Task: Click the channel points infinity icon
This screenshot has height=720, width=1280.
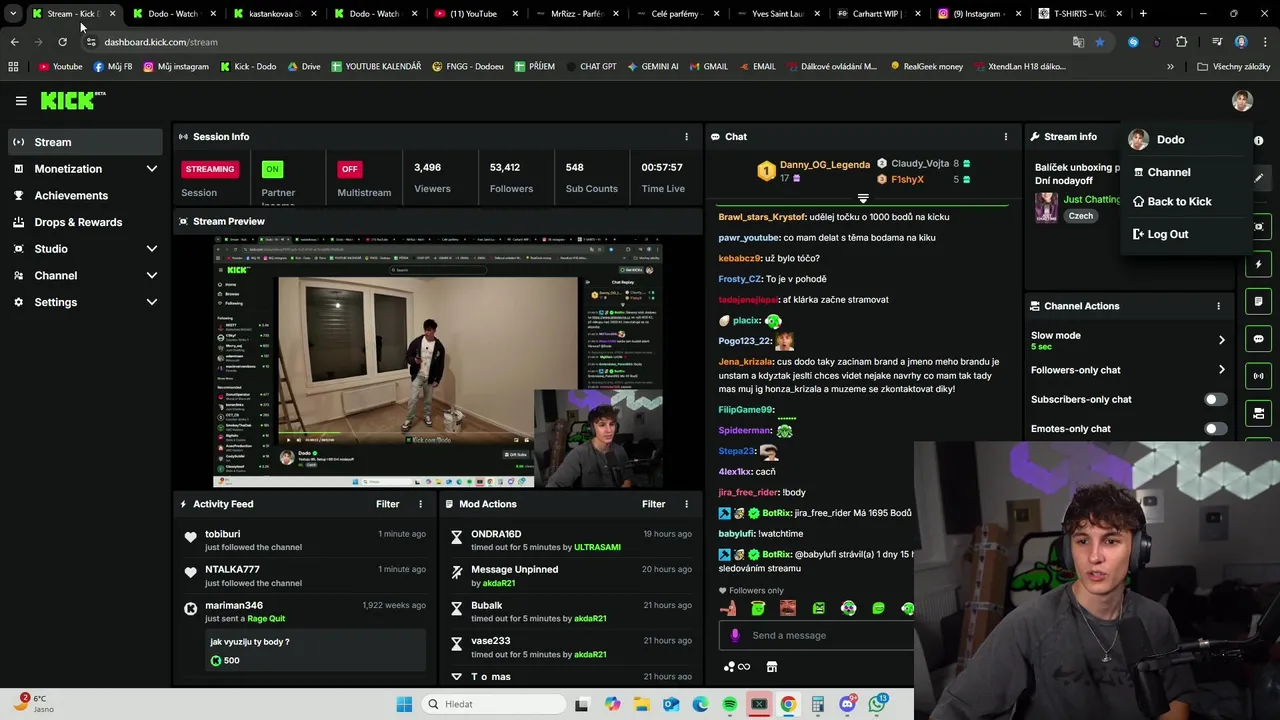Action: pyautogui.click(x=737, y=667)
